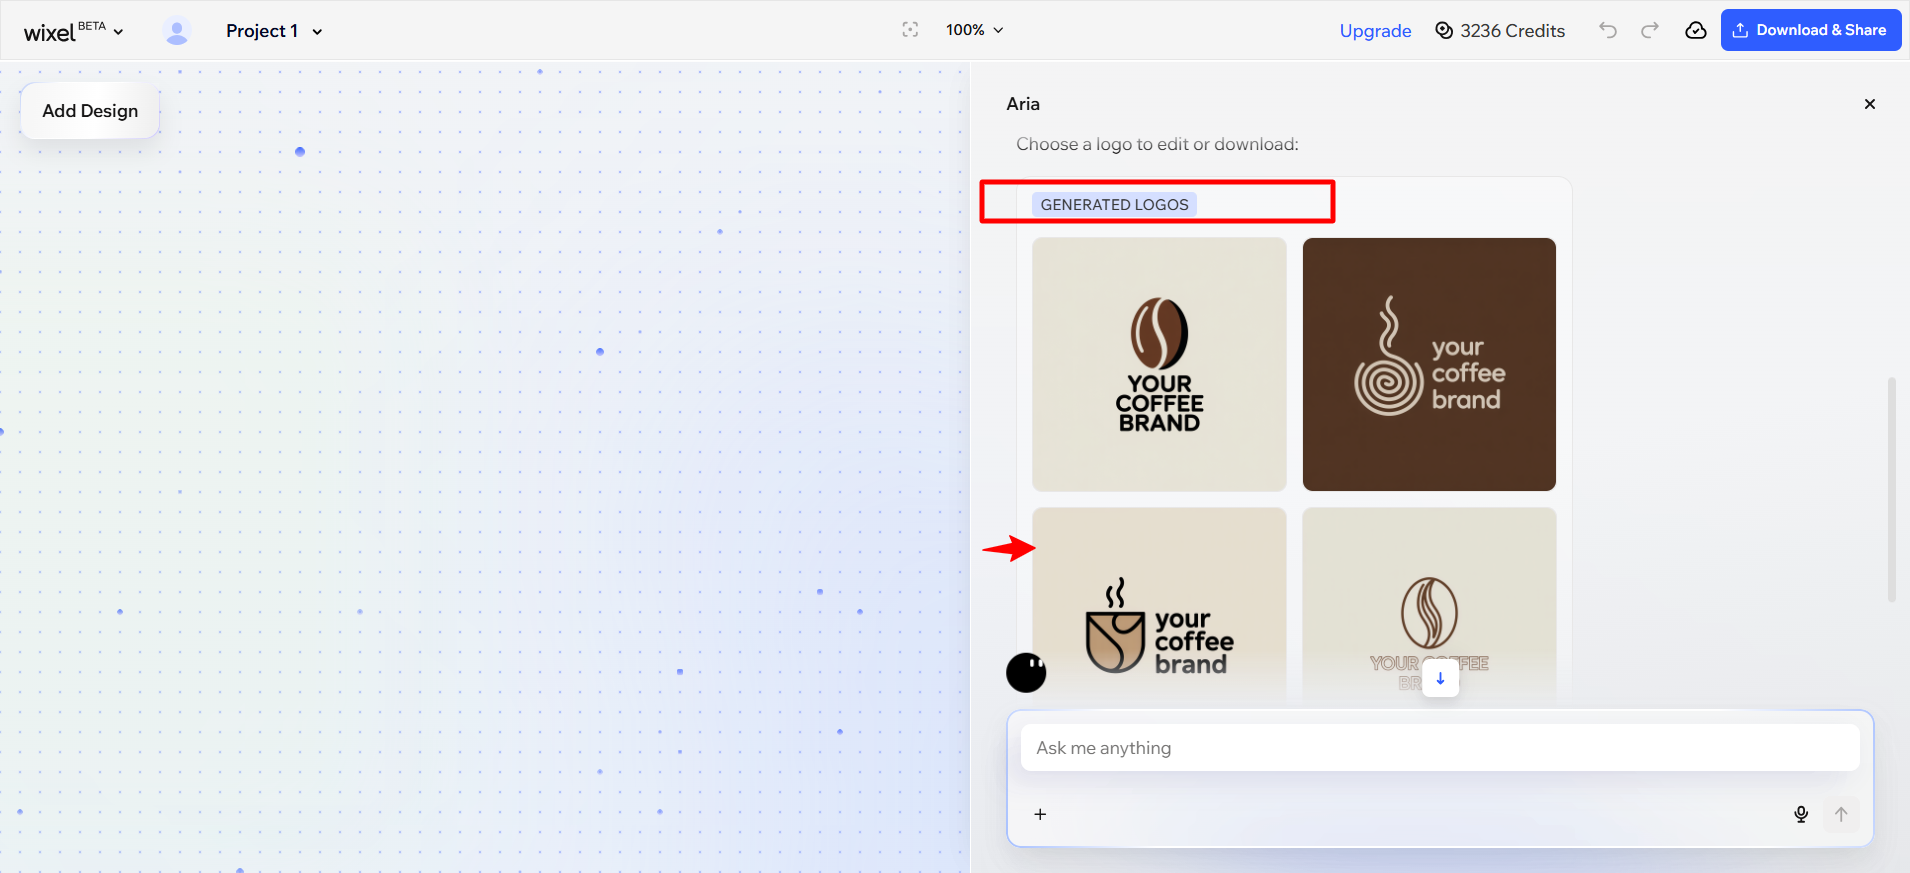Click Download & Share button
This screenshot has height=873, width=1910.
pos(1811,30)
